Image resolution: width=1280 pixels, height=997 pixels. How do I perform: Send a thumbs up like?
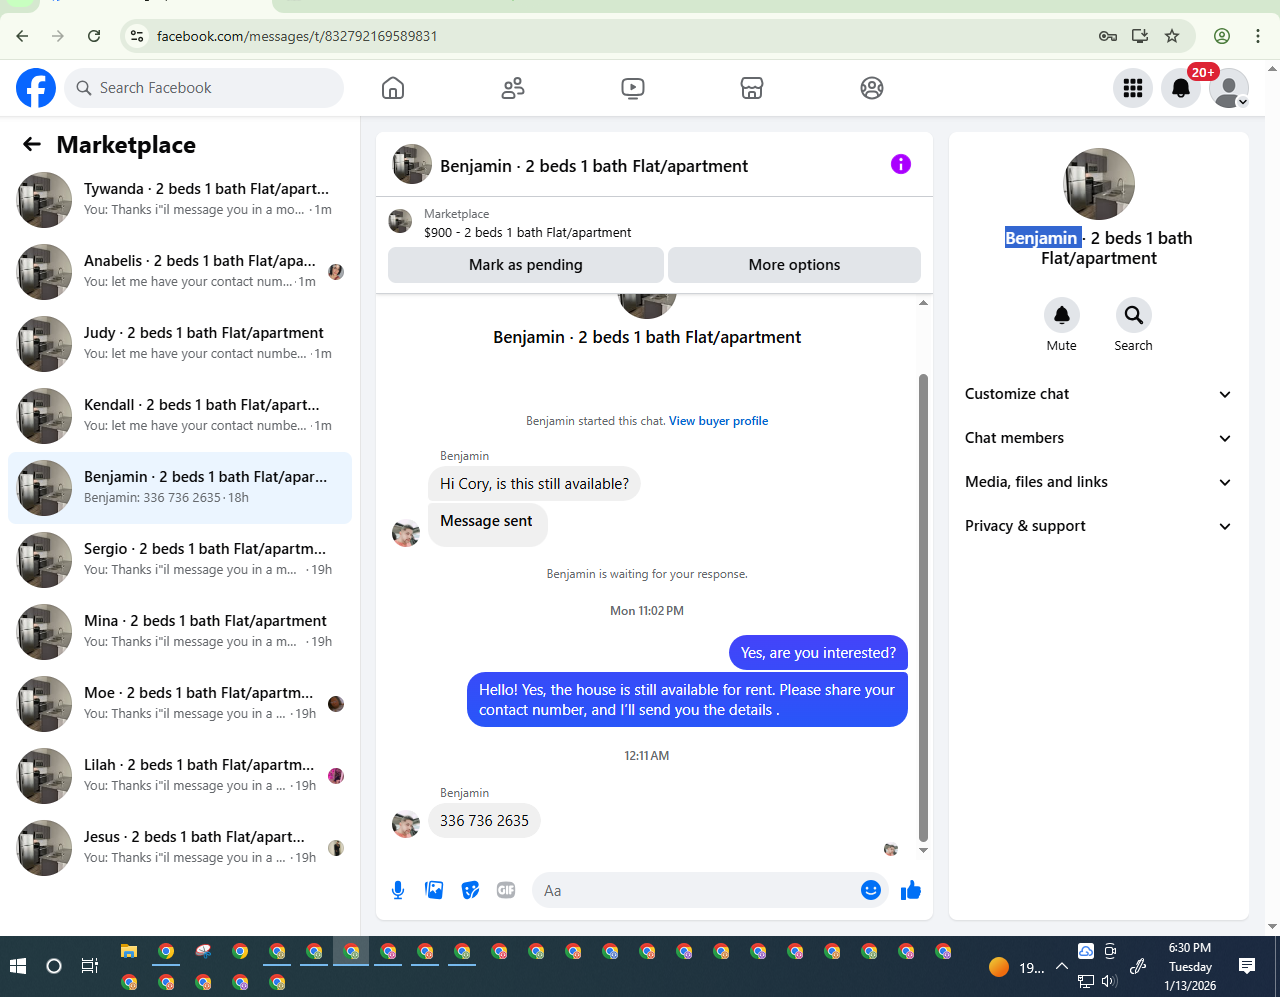pyautogui.click(x=911, y=890)
